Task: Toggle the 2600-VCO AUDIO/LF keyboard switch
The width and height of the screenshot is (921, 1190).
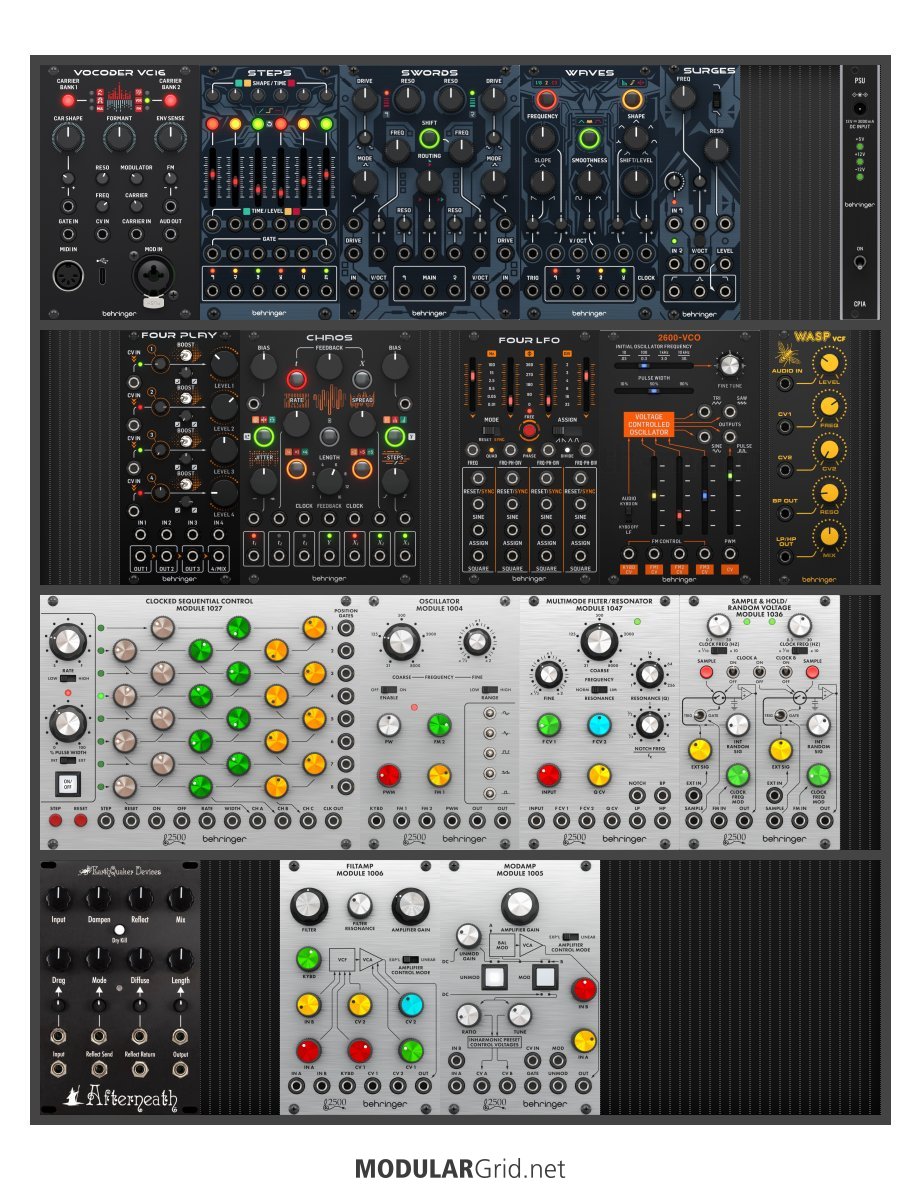Action: [x=629, y=514]
